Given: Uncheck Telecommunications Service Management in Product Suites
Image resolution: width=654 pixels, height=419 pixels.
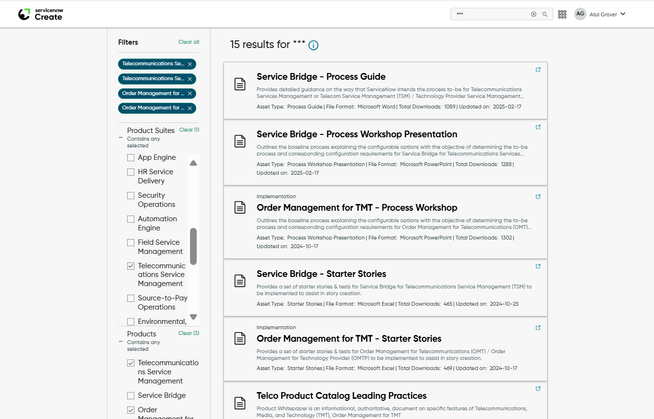Looking at the screenshot, I should click(131, 266).
